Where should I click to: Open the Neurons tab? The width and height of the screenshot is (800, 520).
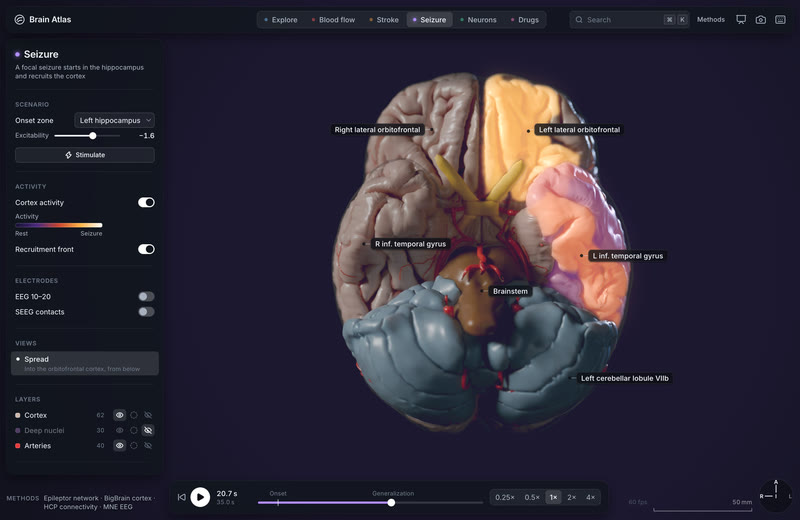click(478, 20)
